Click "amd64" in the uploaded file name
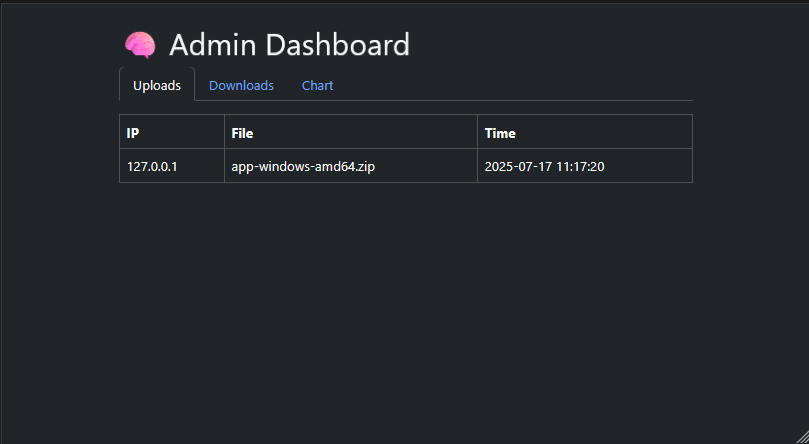This screenshot has width=809, height=444. (333, 167)
